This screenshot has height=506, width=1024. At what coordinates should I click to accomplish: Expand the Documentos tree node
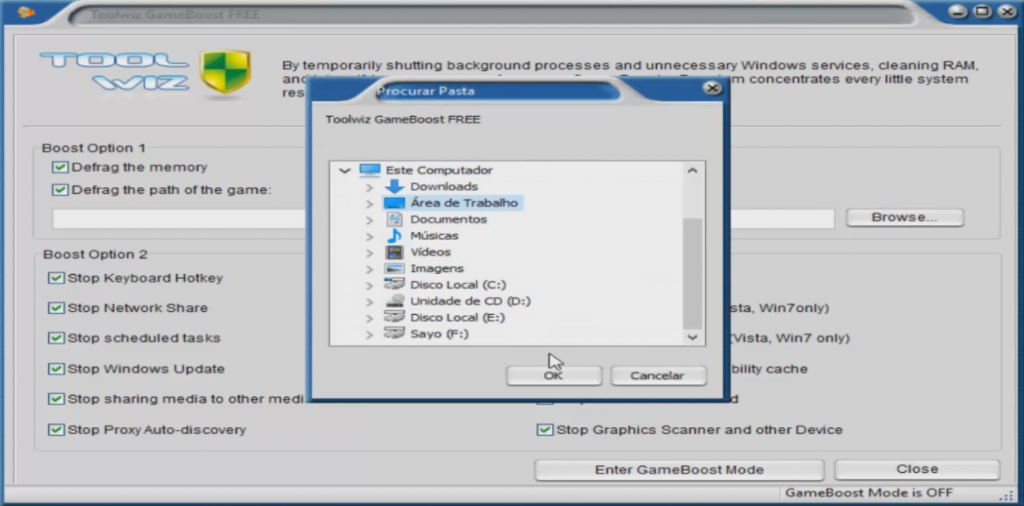[370, 220]
